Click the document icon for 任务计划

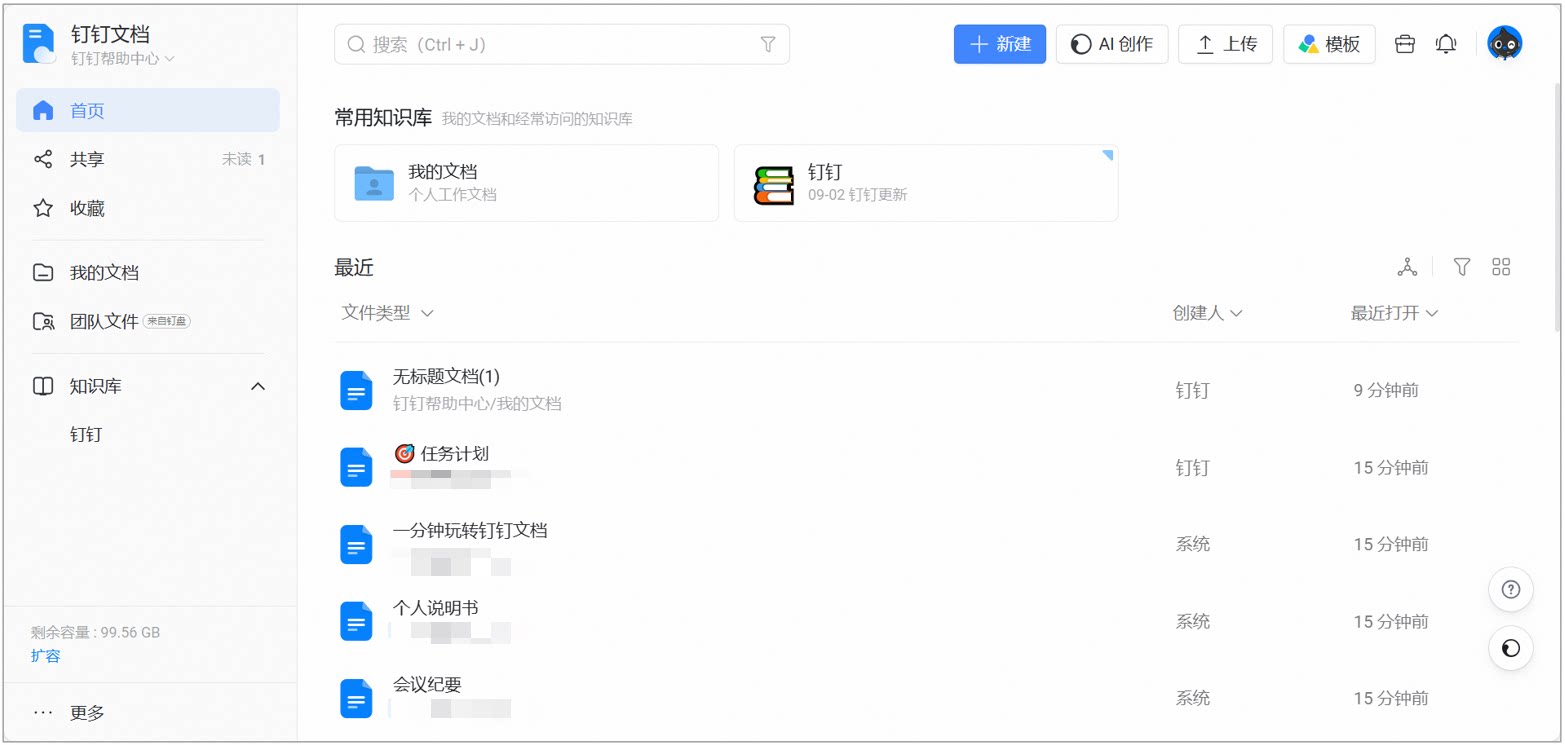click(356, 467)
